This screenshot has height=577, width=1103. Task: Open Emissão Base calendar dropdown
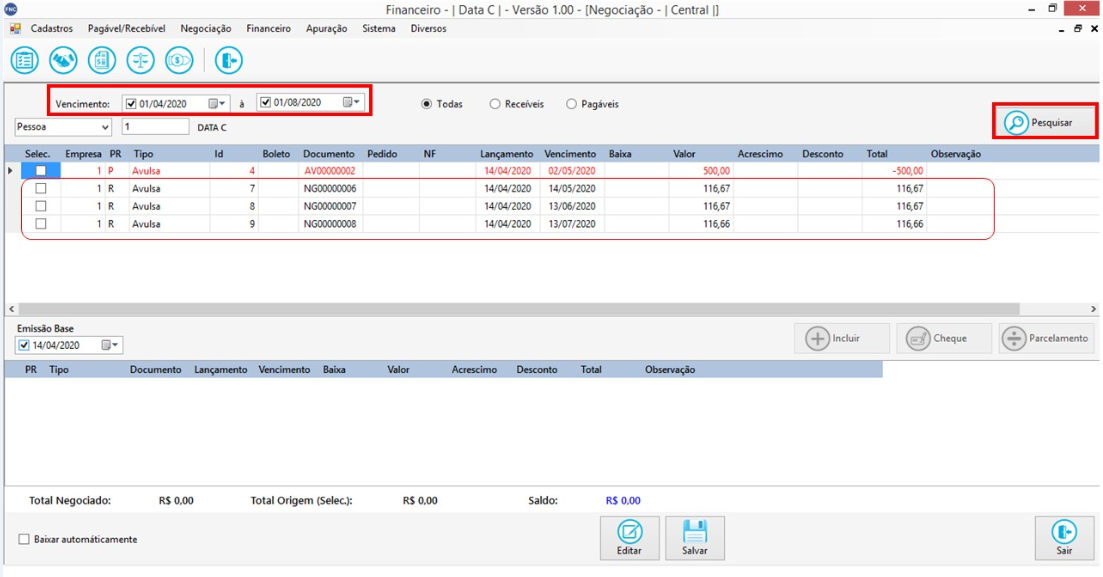(x=110, y=345)
